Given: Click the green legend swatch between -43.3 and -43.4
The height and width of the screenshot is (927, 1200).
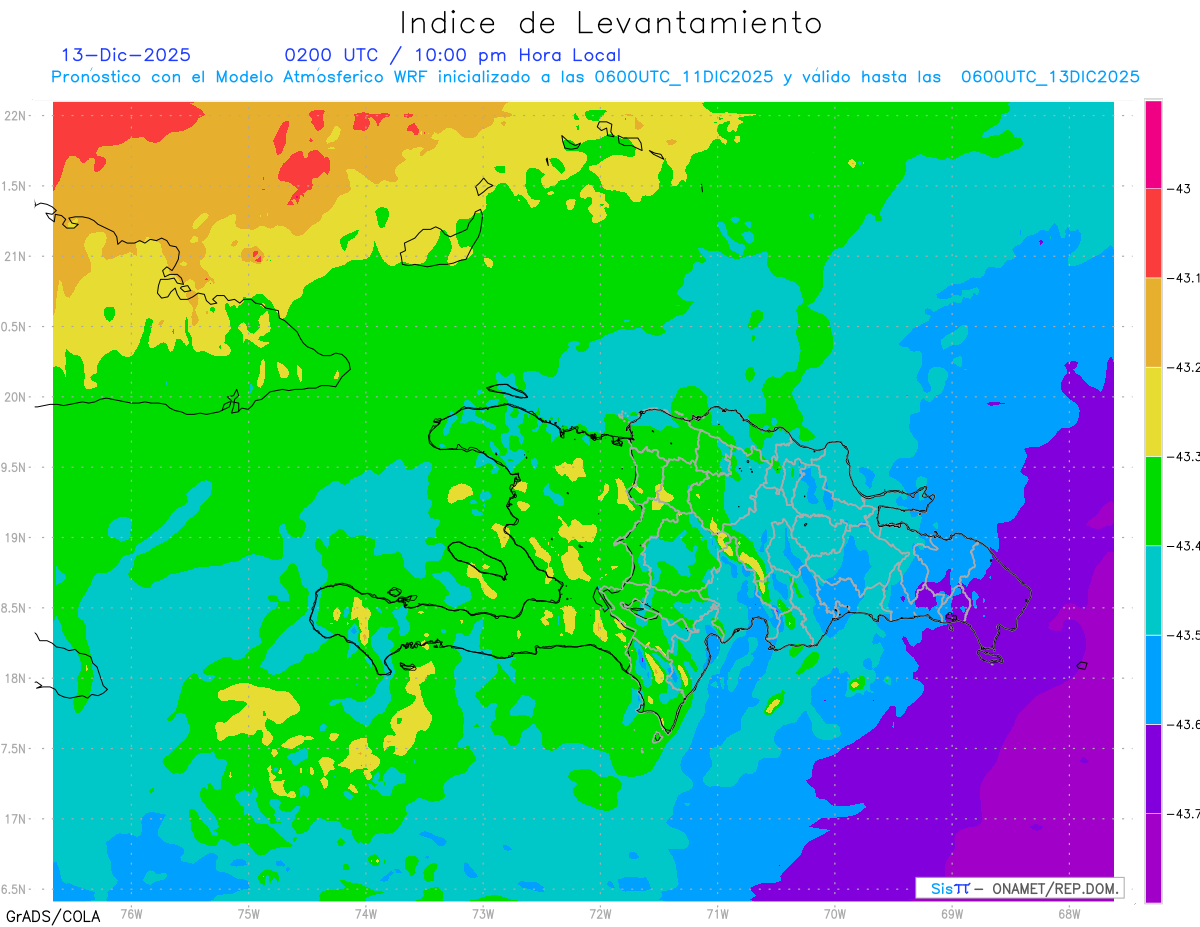Looking at the screenshot, I should point(1153,500).
